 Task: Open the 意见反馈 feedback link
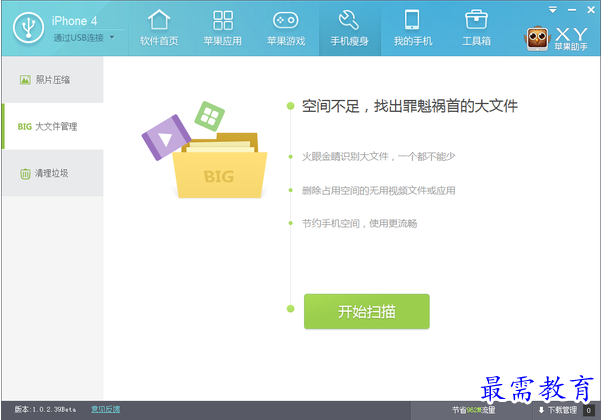click(x=106, y=409)
